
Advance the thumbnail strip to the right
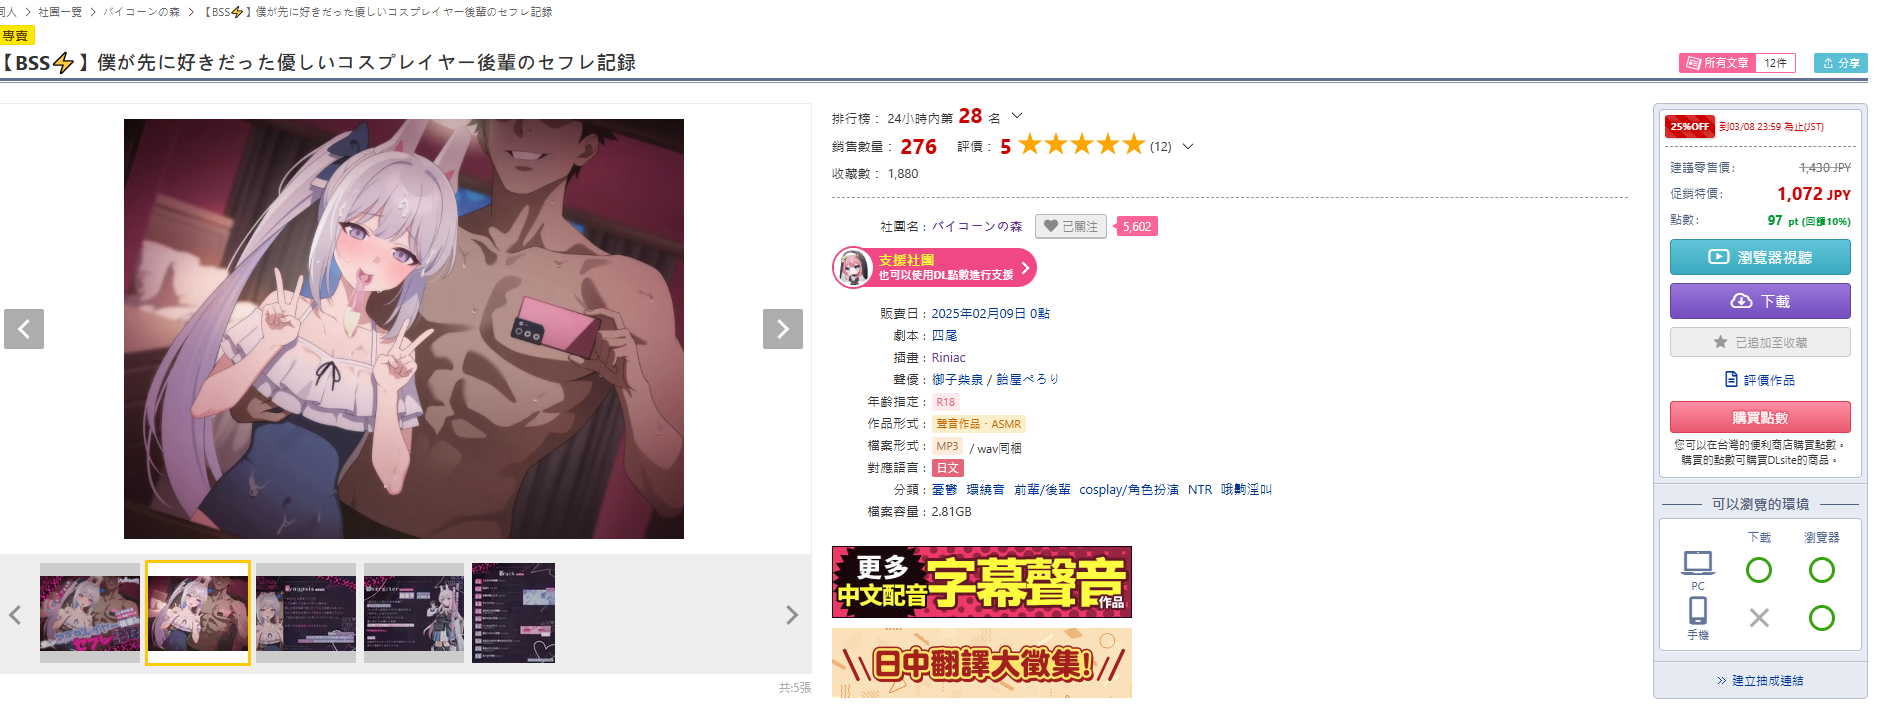point(791,615)
